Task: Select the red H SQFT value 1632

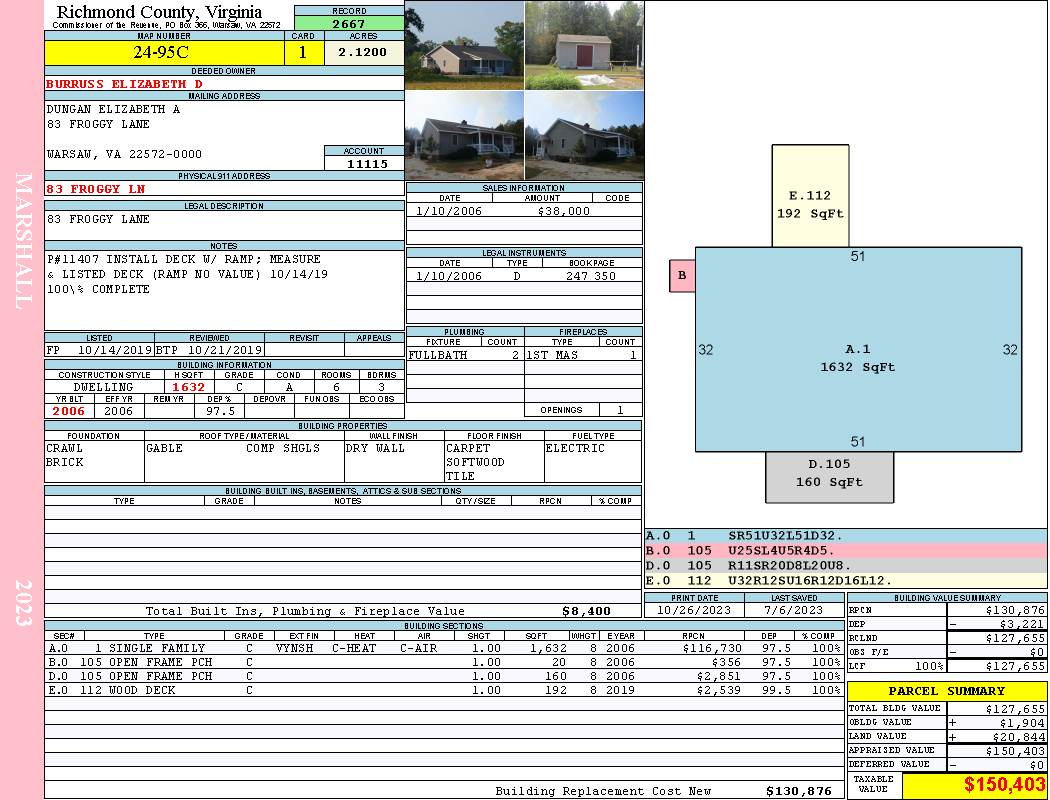Action: pos(188,387)
